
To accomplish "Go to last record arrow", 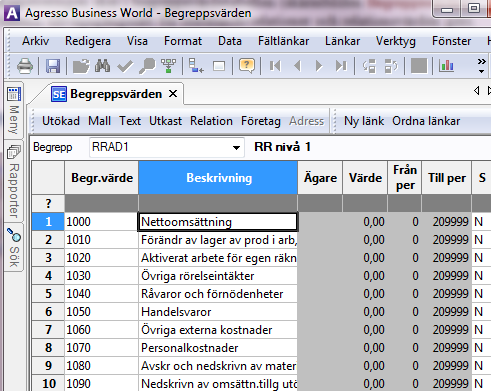I will [x=341, y=66].
